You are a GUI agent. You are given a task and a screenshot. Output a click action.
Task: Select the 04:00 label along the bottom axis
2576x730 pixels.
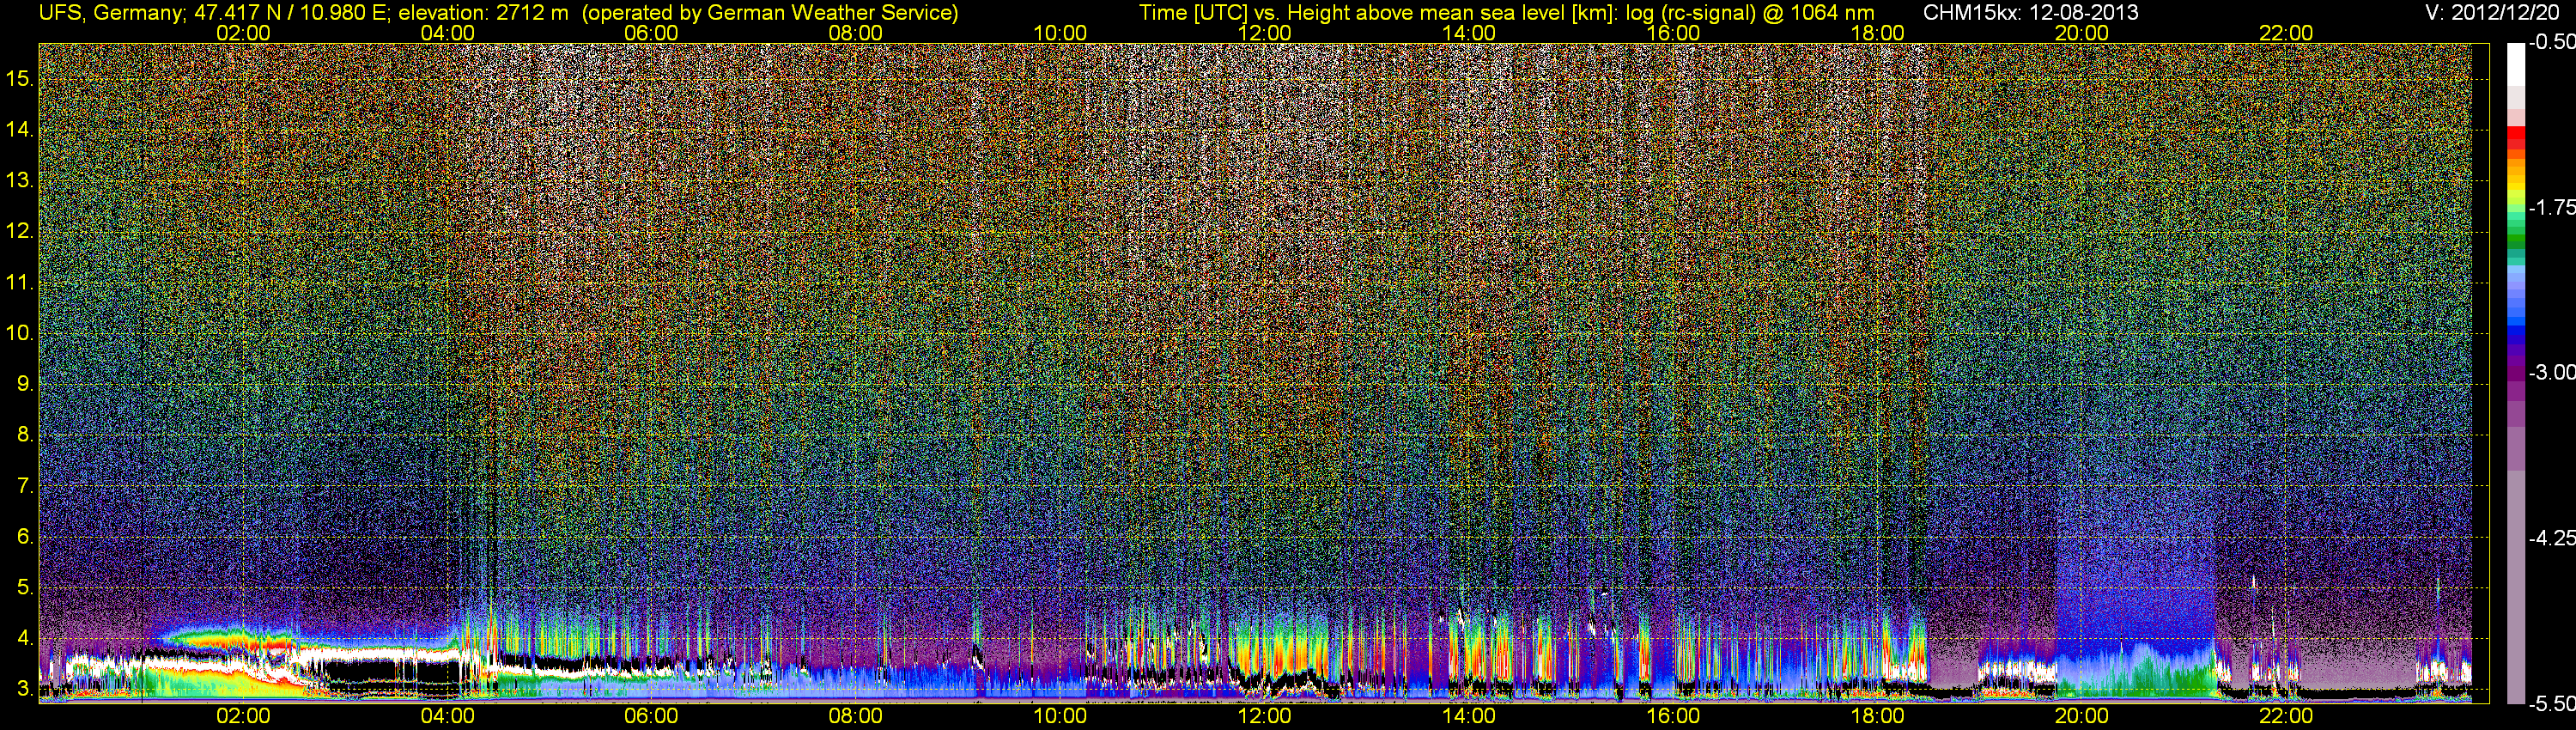(447, 716)
